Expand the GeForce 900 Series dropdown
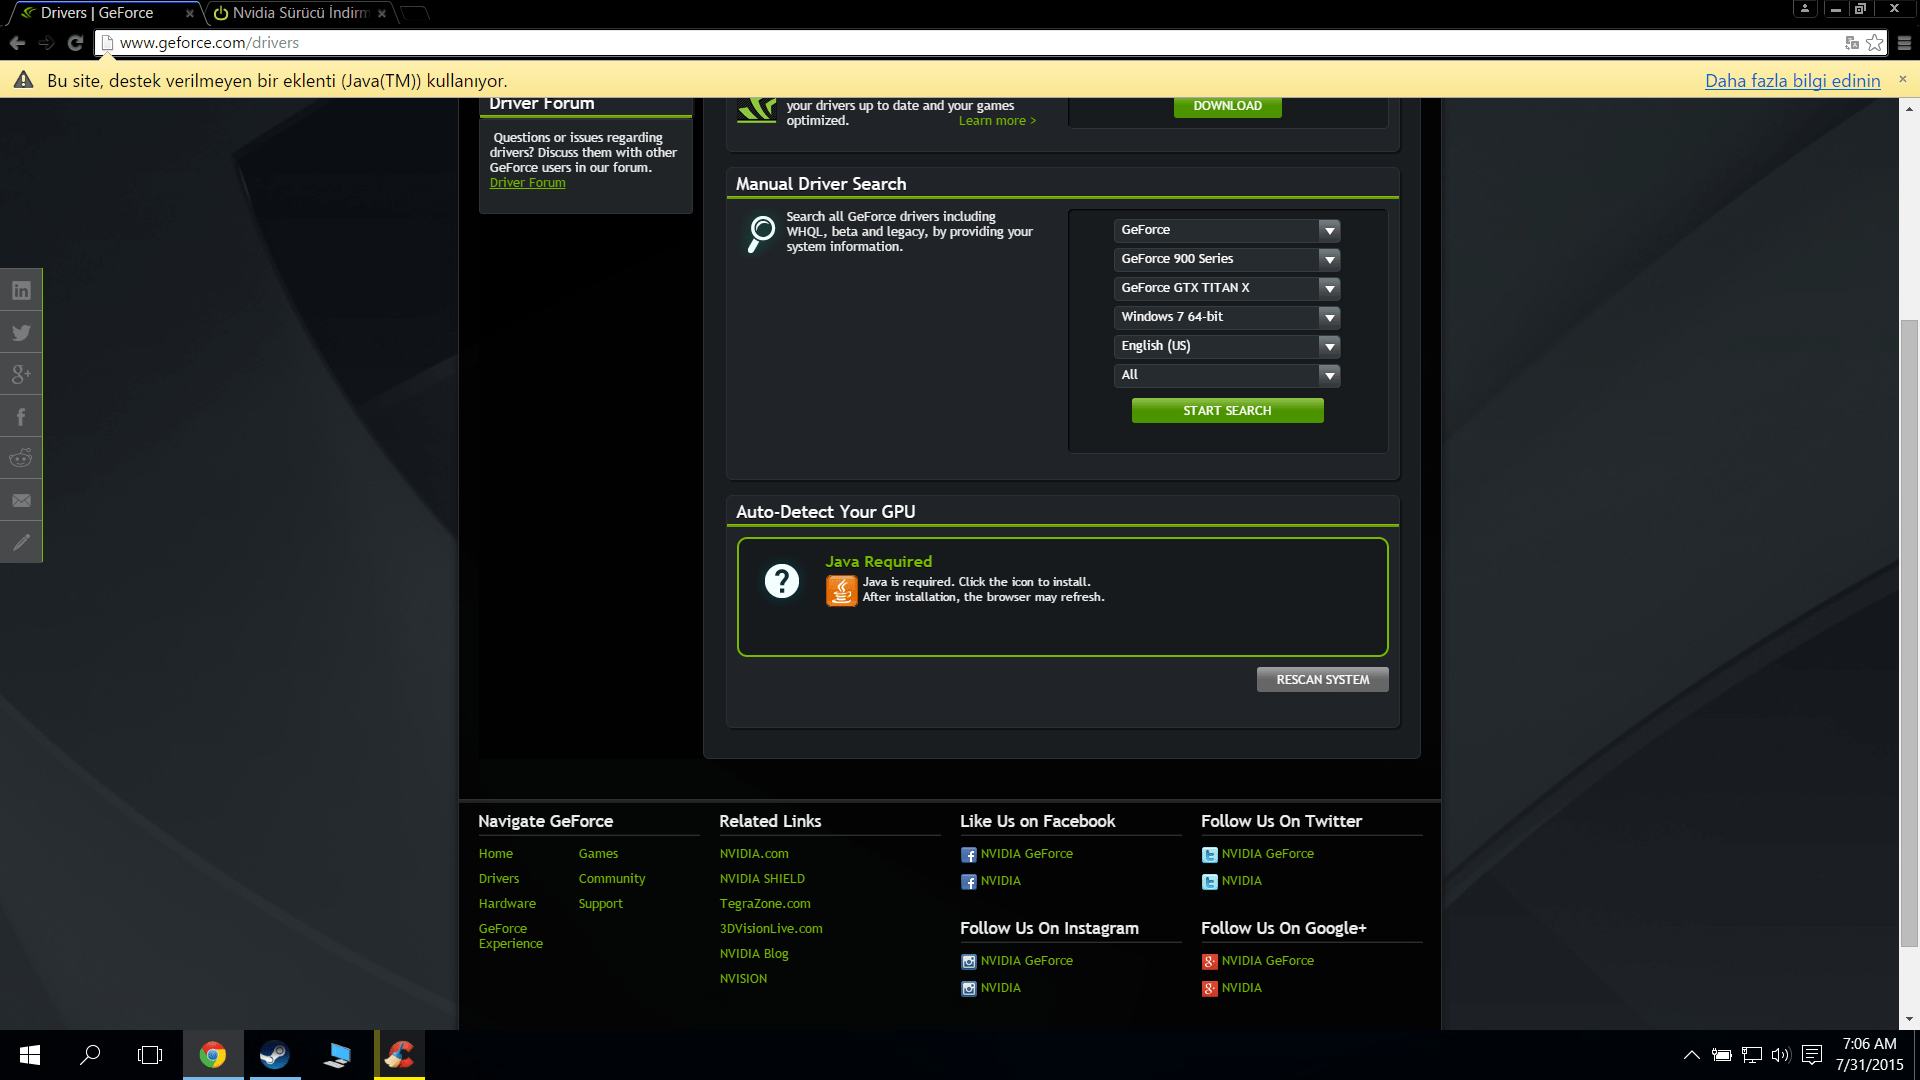The image size is (1920, 1080). 1226,259
